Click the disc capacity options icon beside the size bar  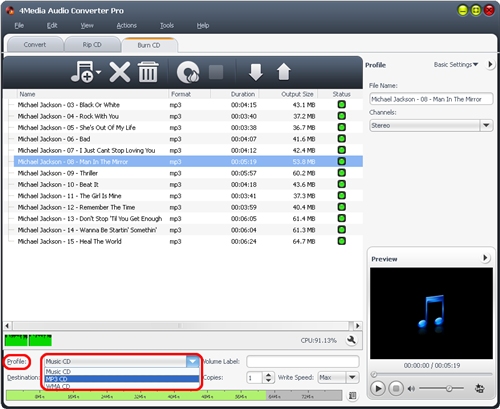pos(352,396)
